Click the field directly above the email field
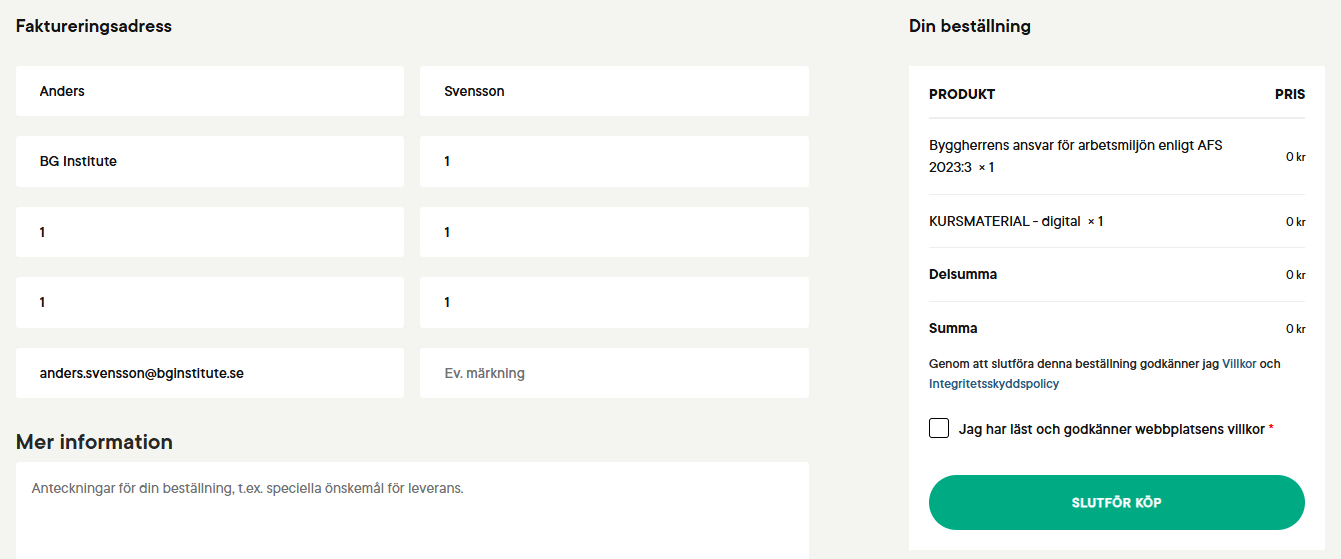 click(210, 302)
